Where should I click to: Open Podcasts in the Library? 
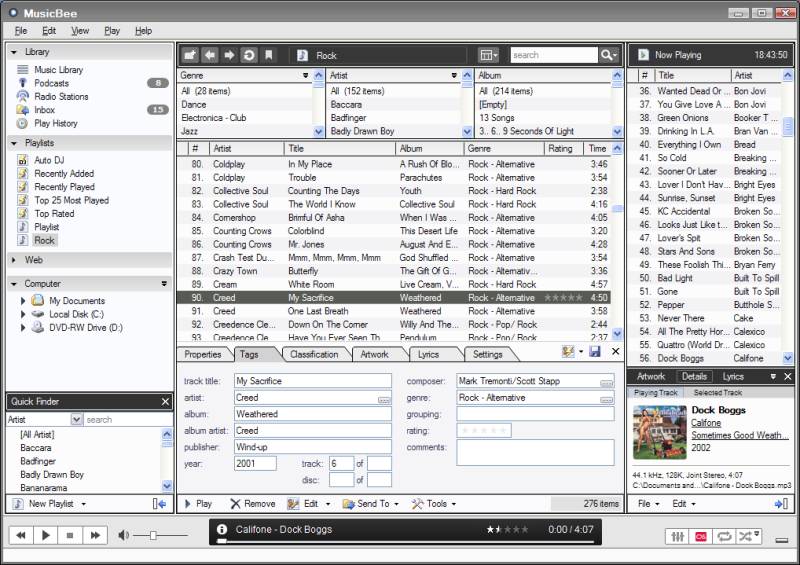52,83
